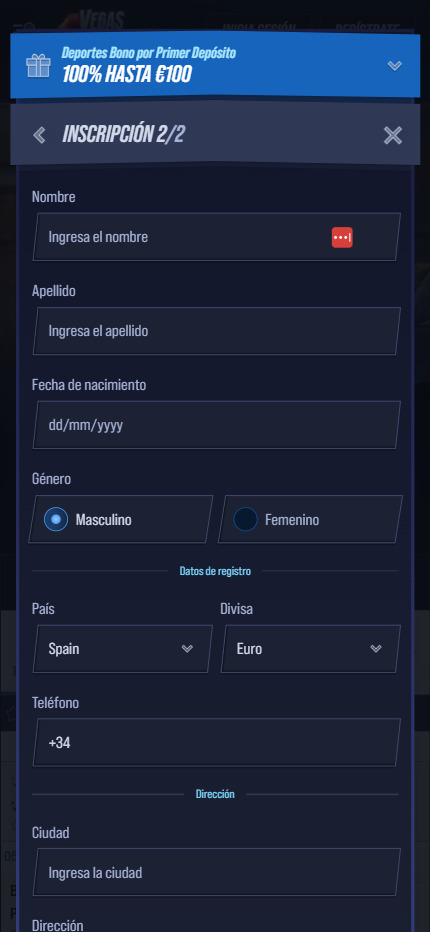Viewport: 430px width, 932px height.
Task: Select the Masculino radio button
Action: [56, 519]
